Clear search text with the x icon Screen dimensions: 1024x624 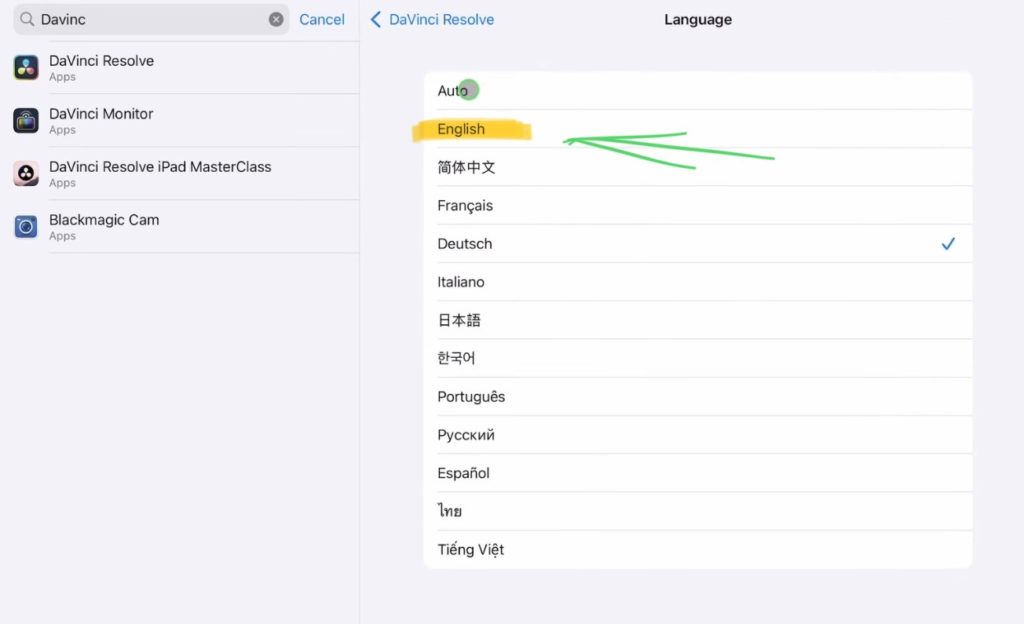click(276, 20)
